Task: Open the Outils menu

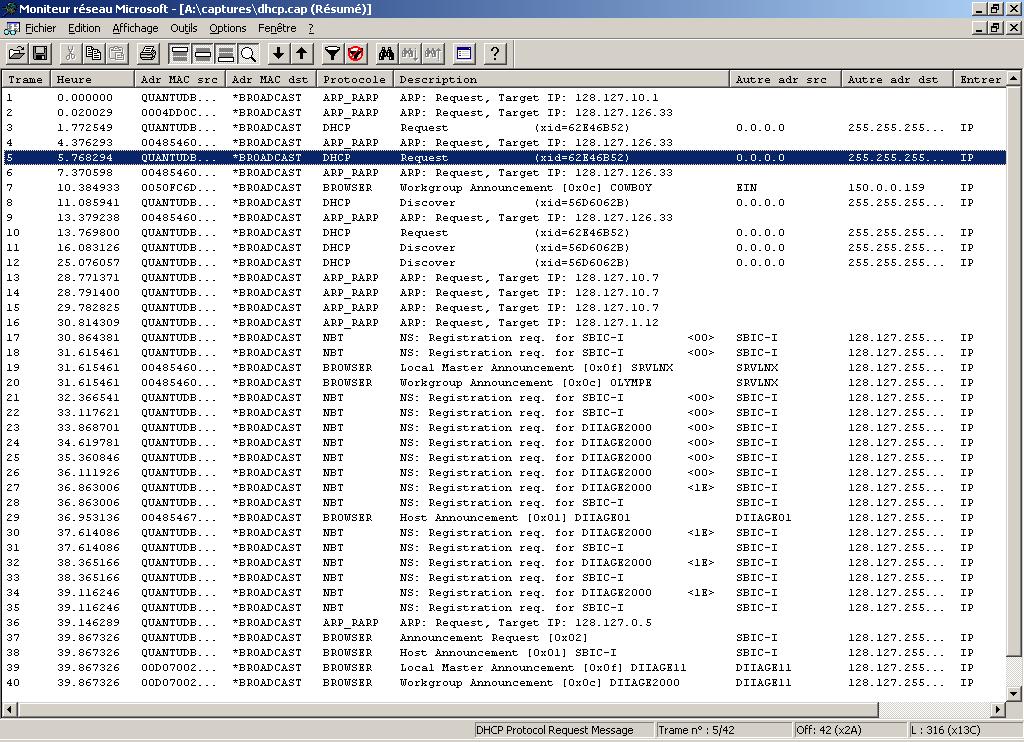Action: [184, 28]
